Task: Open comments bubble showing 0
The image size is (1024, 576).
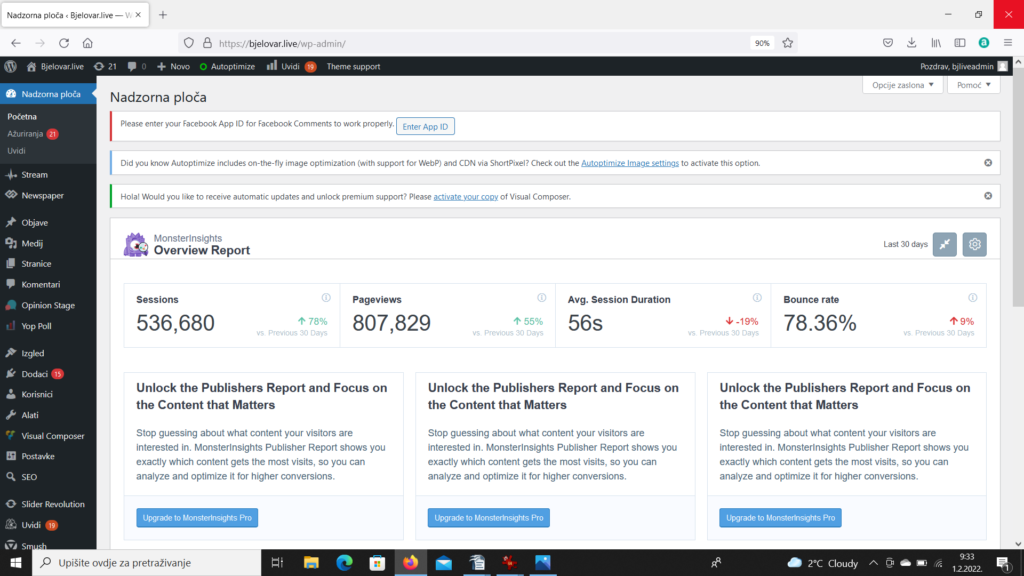Action: click(136, 66)
